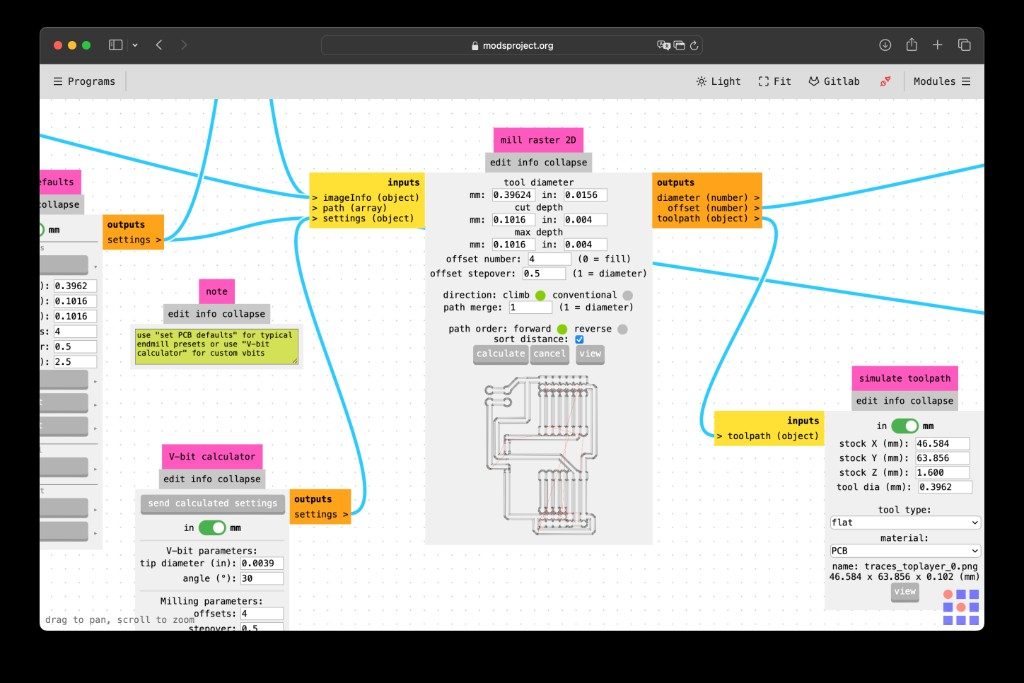
Task: Click the offset number input field
Action: (549, 259)
